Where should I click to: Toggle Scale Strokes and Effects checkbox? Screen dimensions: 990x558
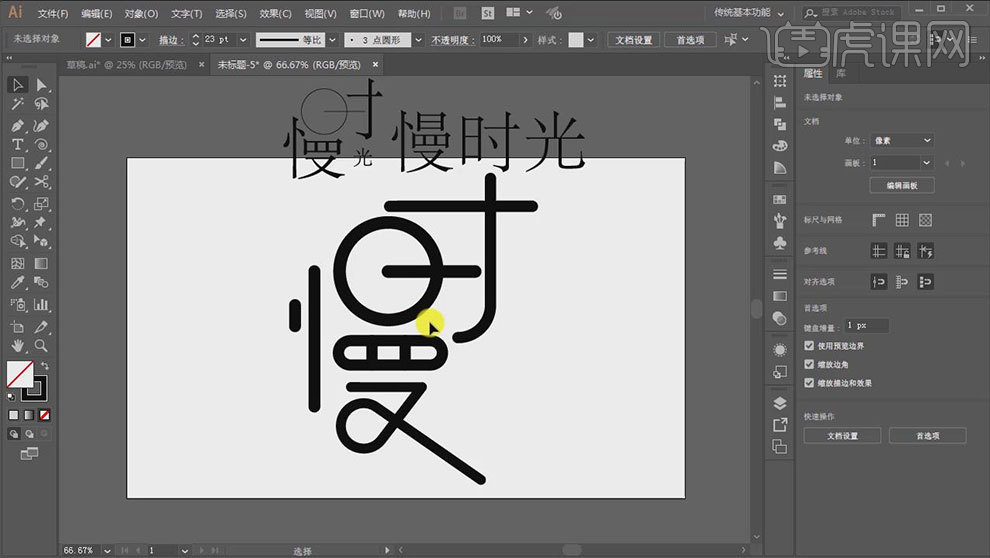pos(809,383)
